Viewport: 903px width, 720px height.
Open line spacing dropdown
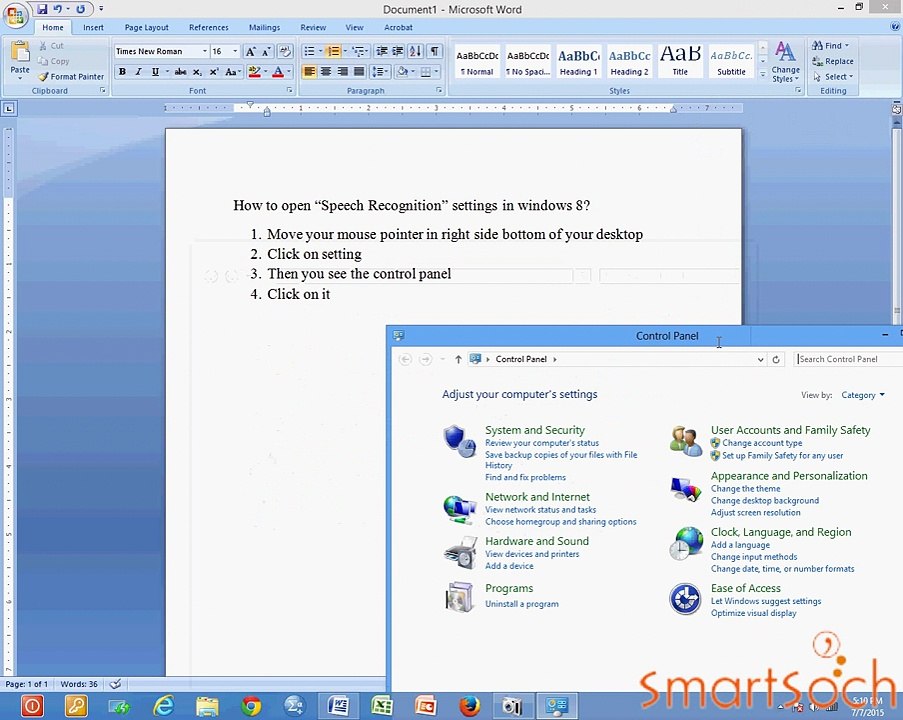click(x=380, y=72)
